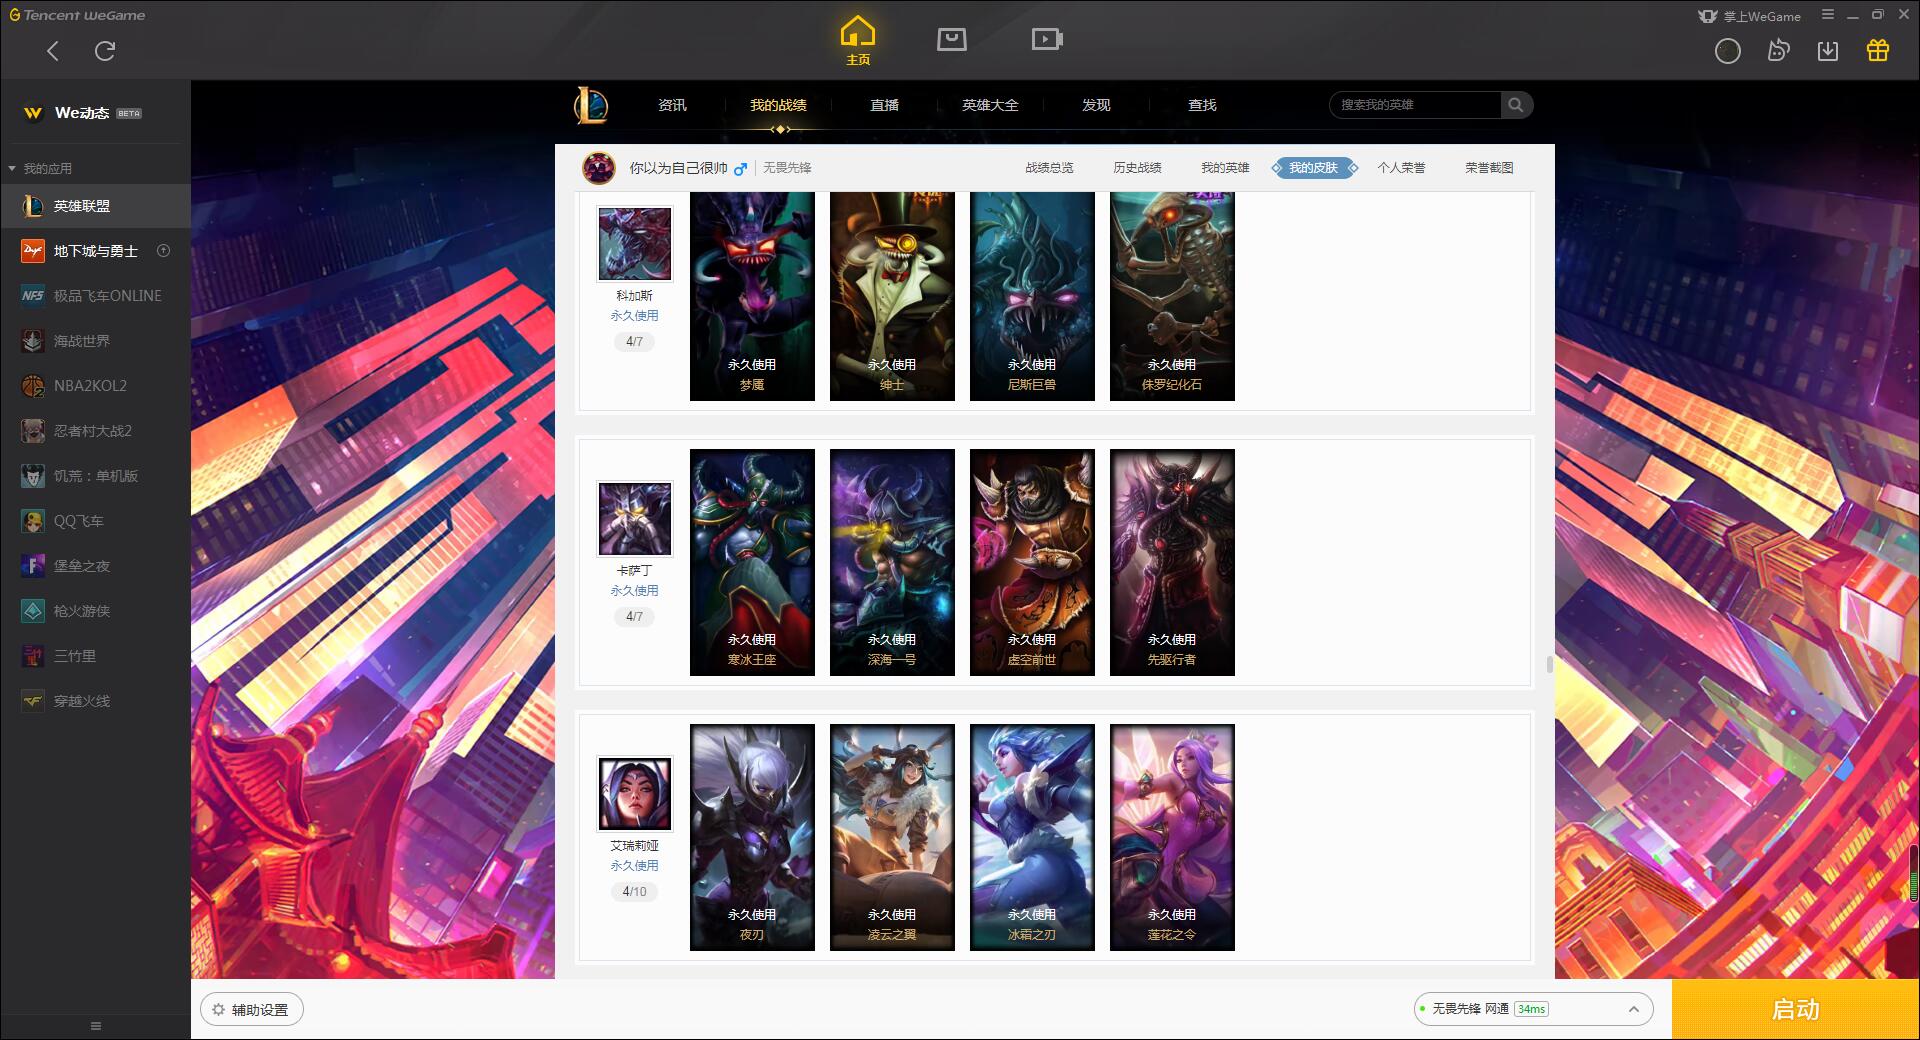1920x1040 pixels.
Task: Switch to 个人荣誉 sub-tab
Action: (1401, 168)
